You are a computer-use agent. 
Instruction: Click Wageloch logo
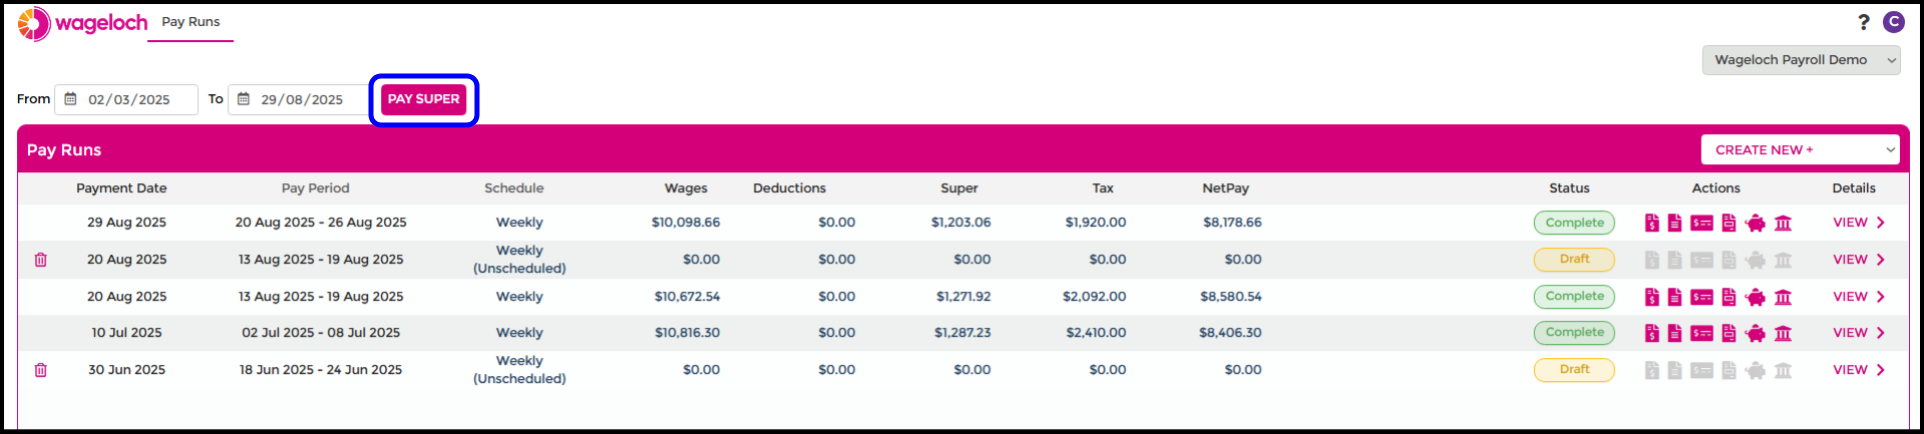point(82,23)
